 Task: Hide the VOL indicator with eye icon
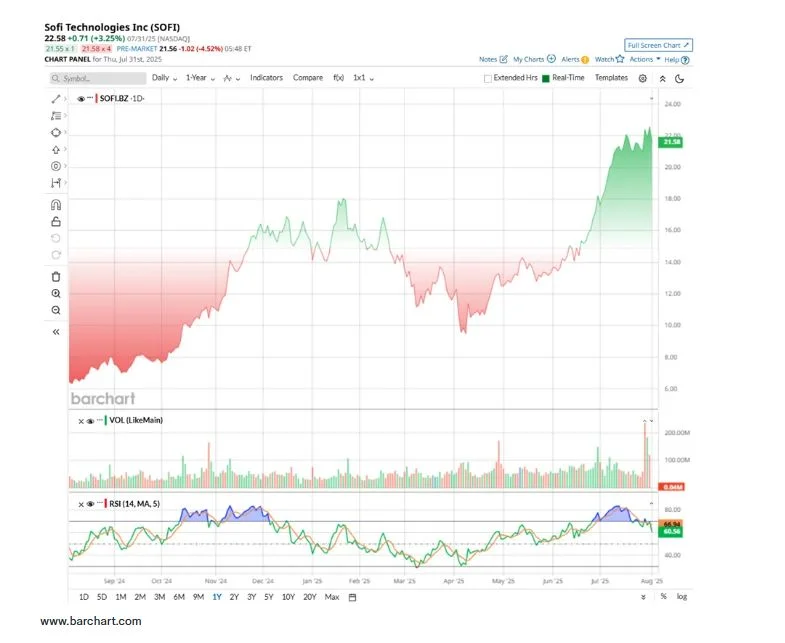click(x=90, y=421)
